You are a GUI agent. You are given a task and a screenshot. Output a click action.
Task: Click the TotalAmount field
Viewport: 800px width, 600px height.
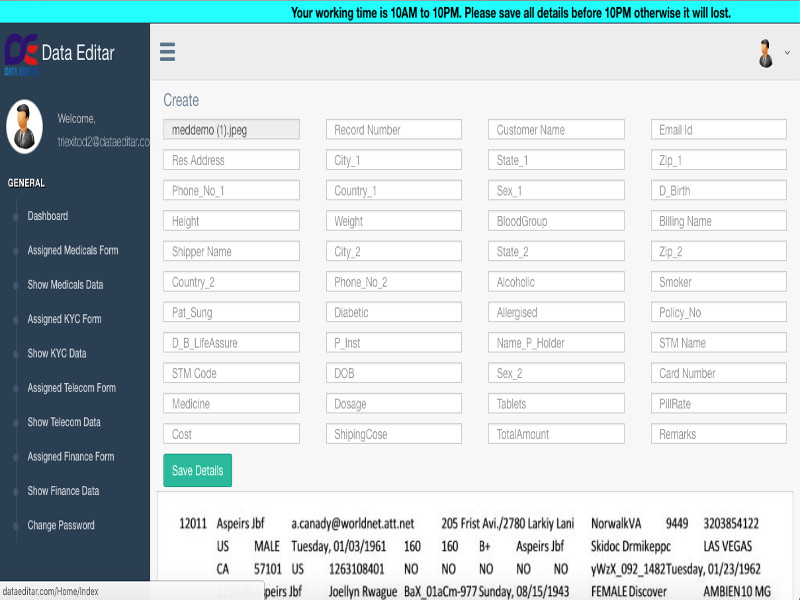pos(556,434)
